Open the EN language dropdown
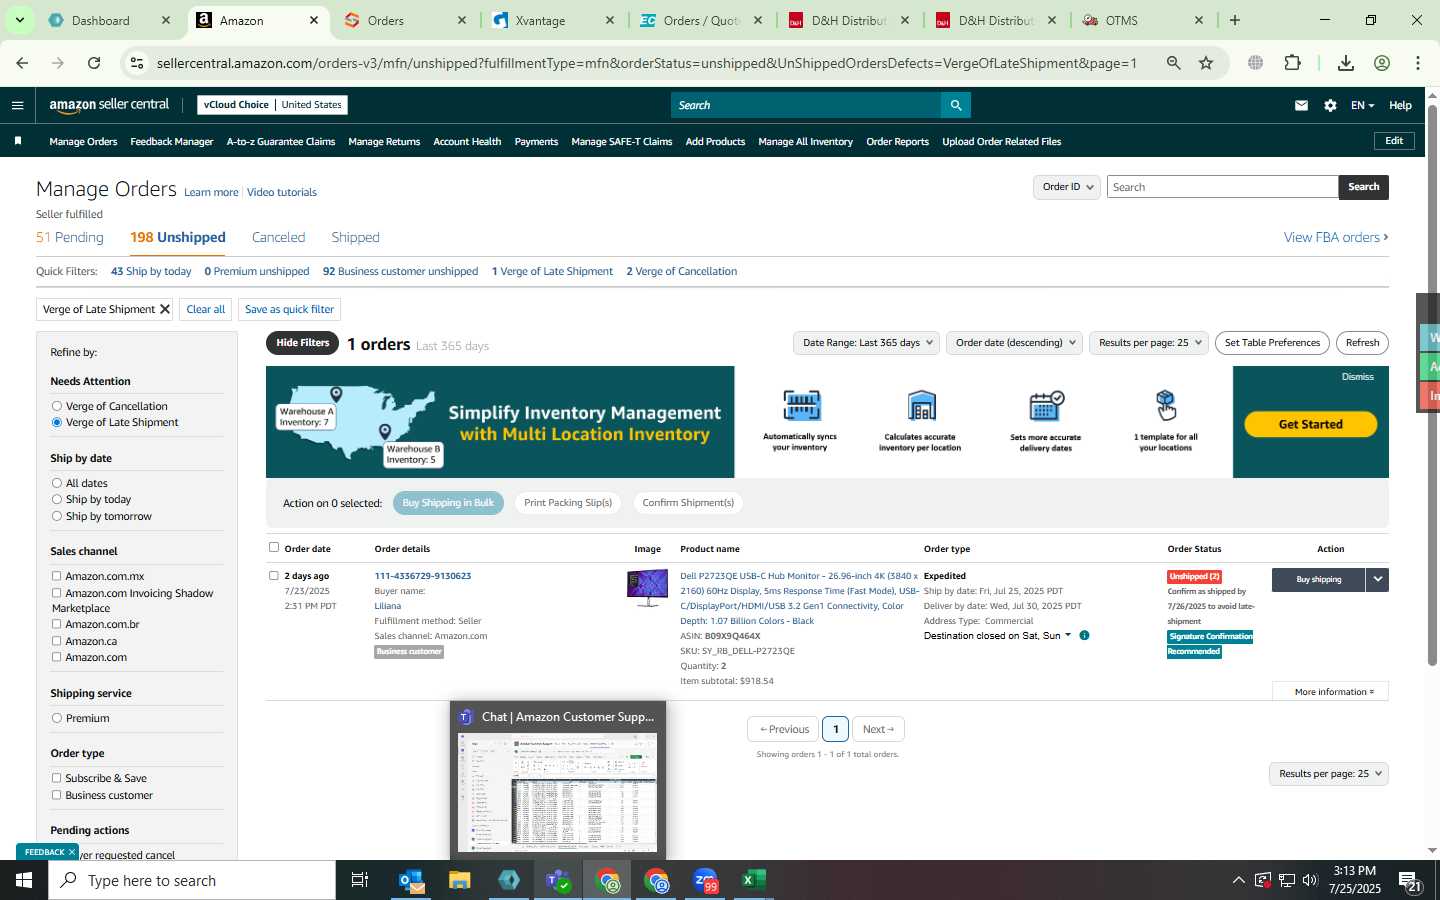 click(1362, 105)
